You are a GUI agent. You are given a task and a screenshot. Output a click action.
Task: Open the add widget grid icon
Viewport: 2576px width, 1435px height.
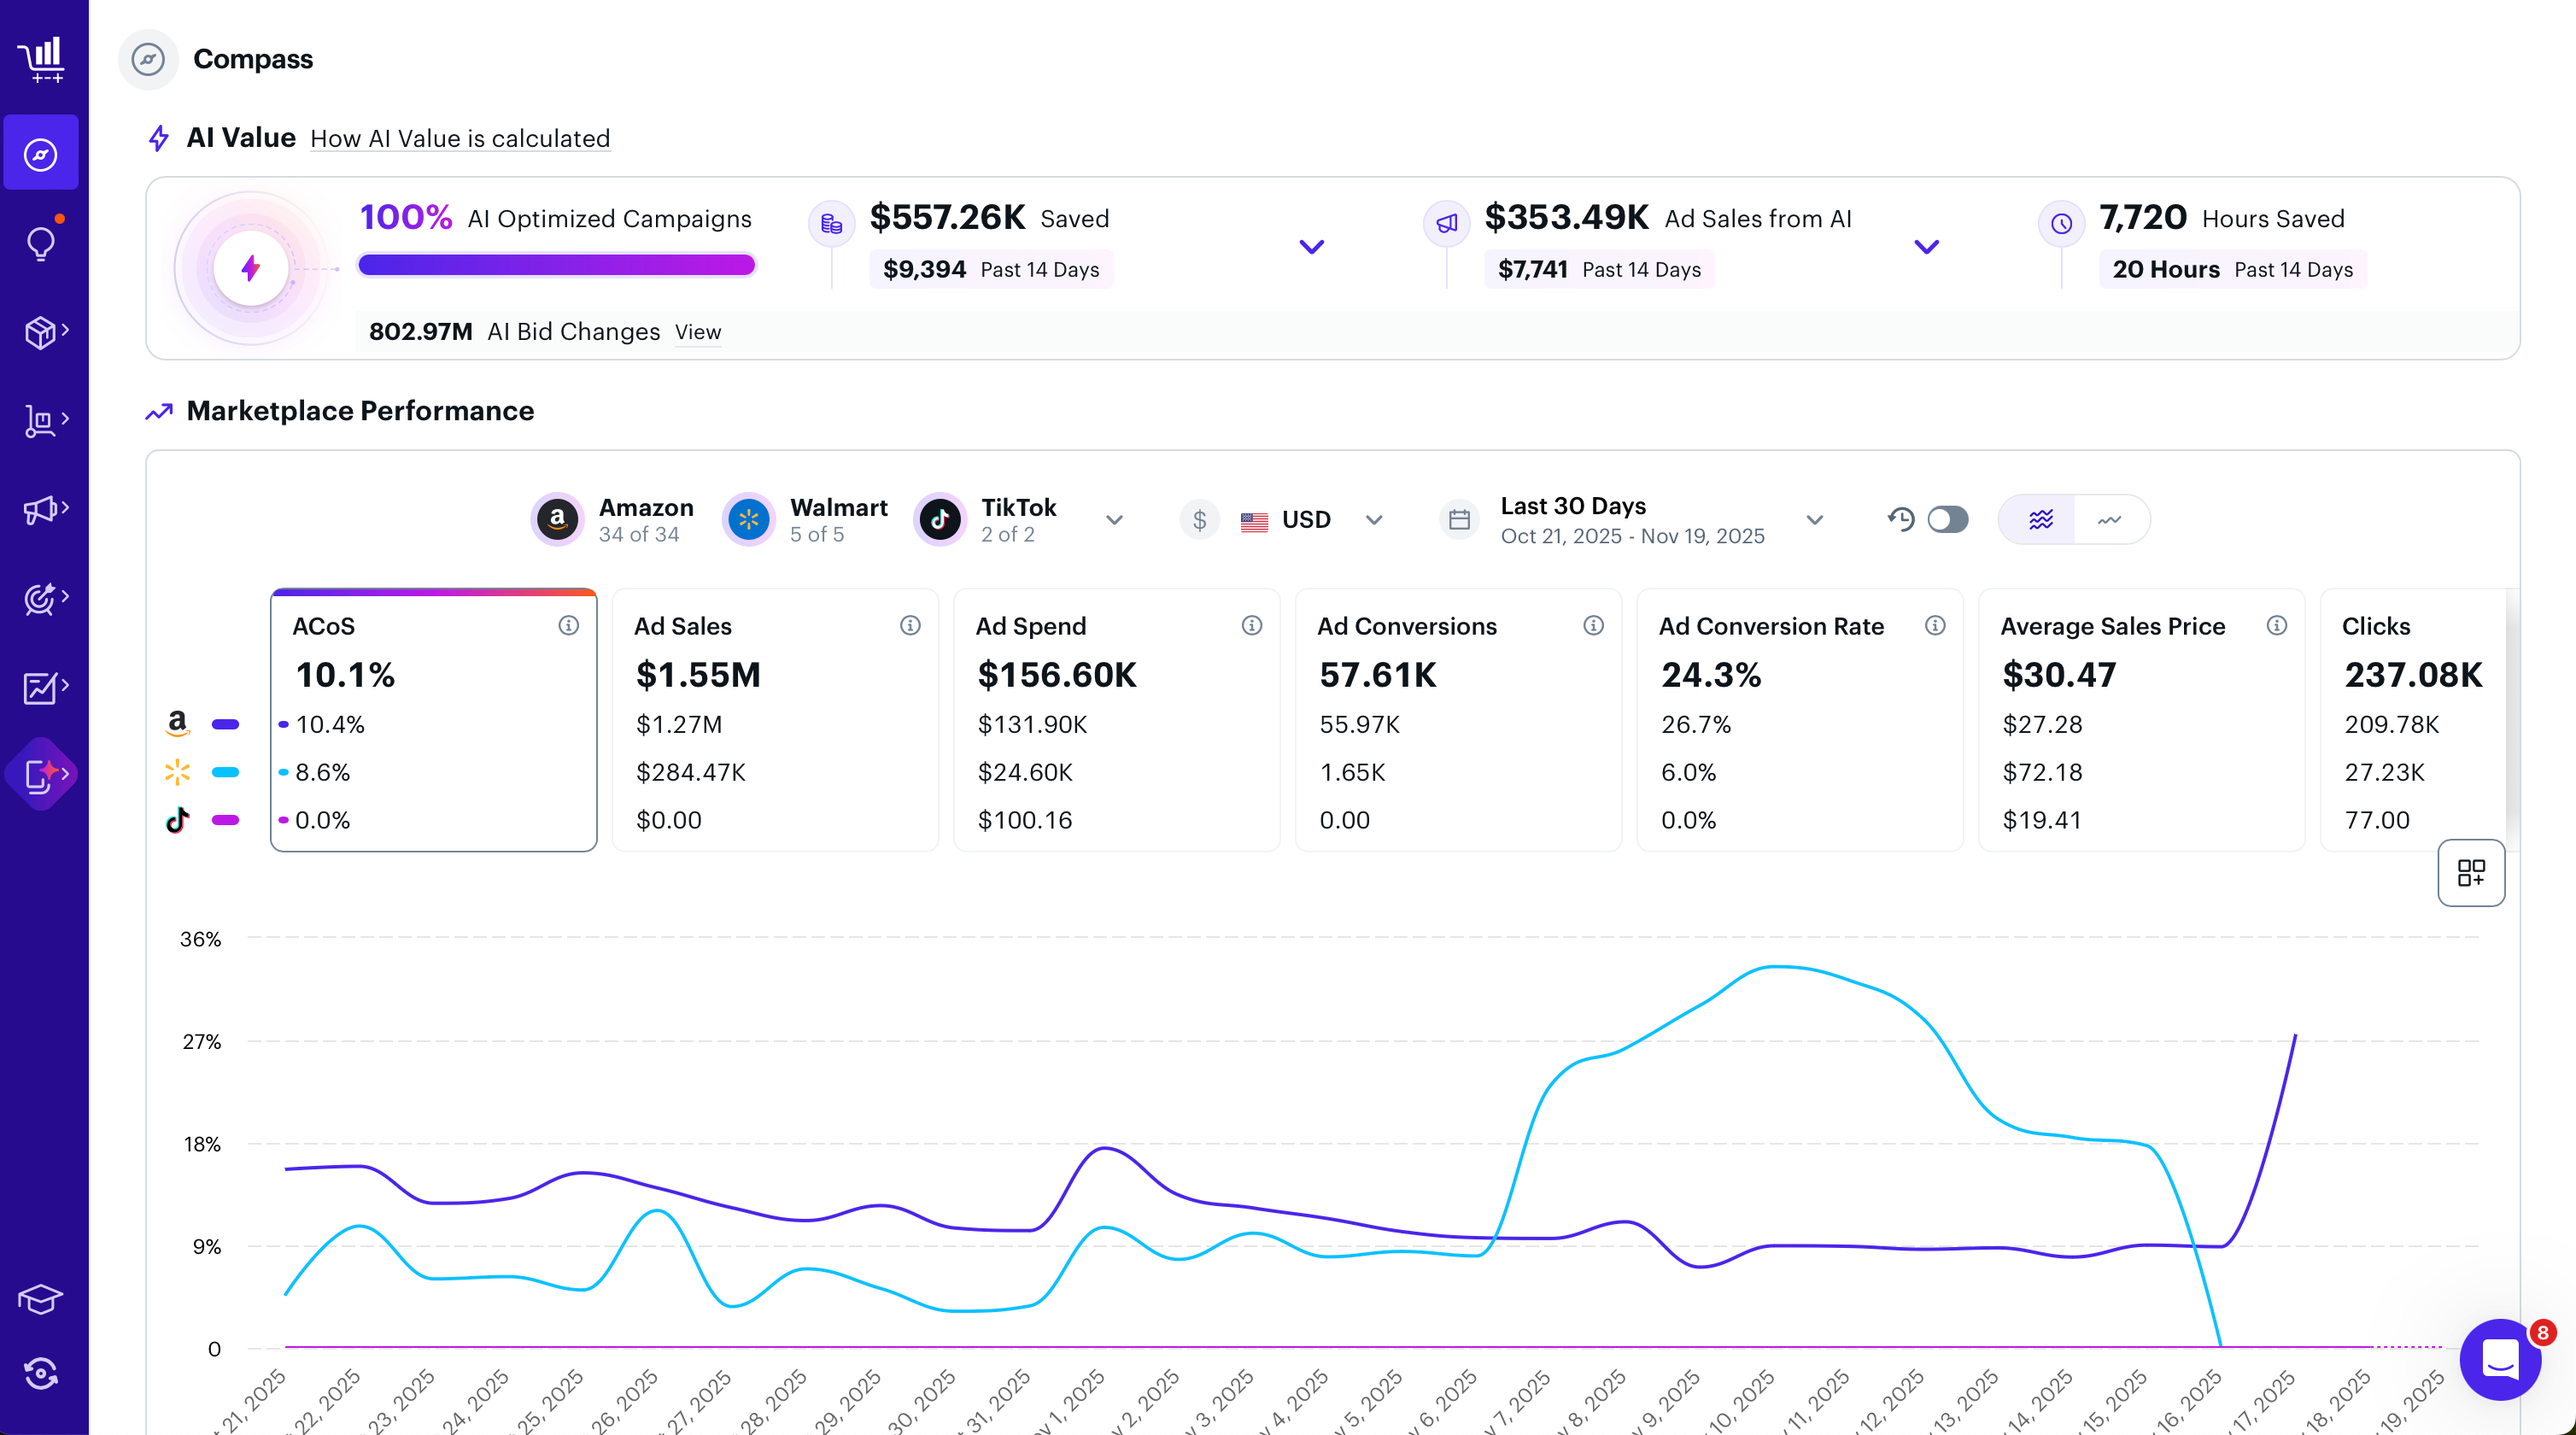2470,872
